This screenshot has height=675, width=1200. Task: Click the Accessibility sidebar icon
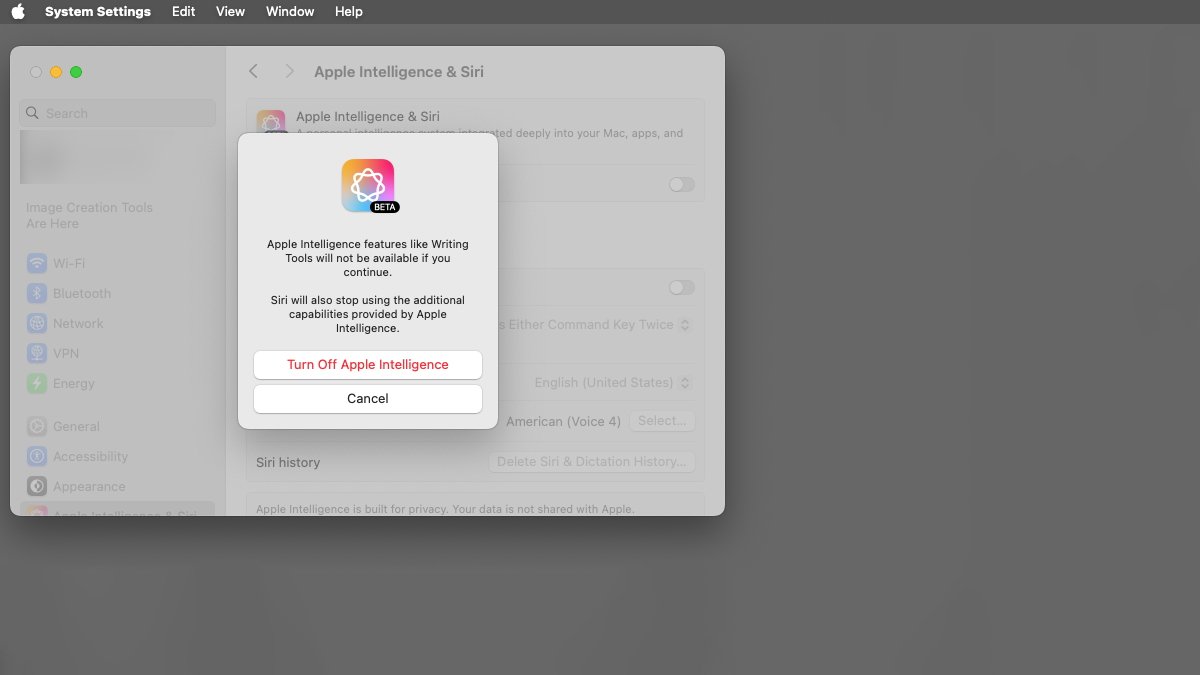click(37, 457)
